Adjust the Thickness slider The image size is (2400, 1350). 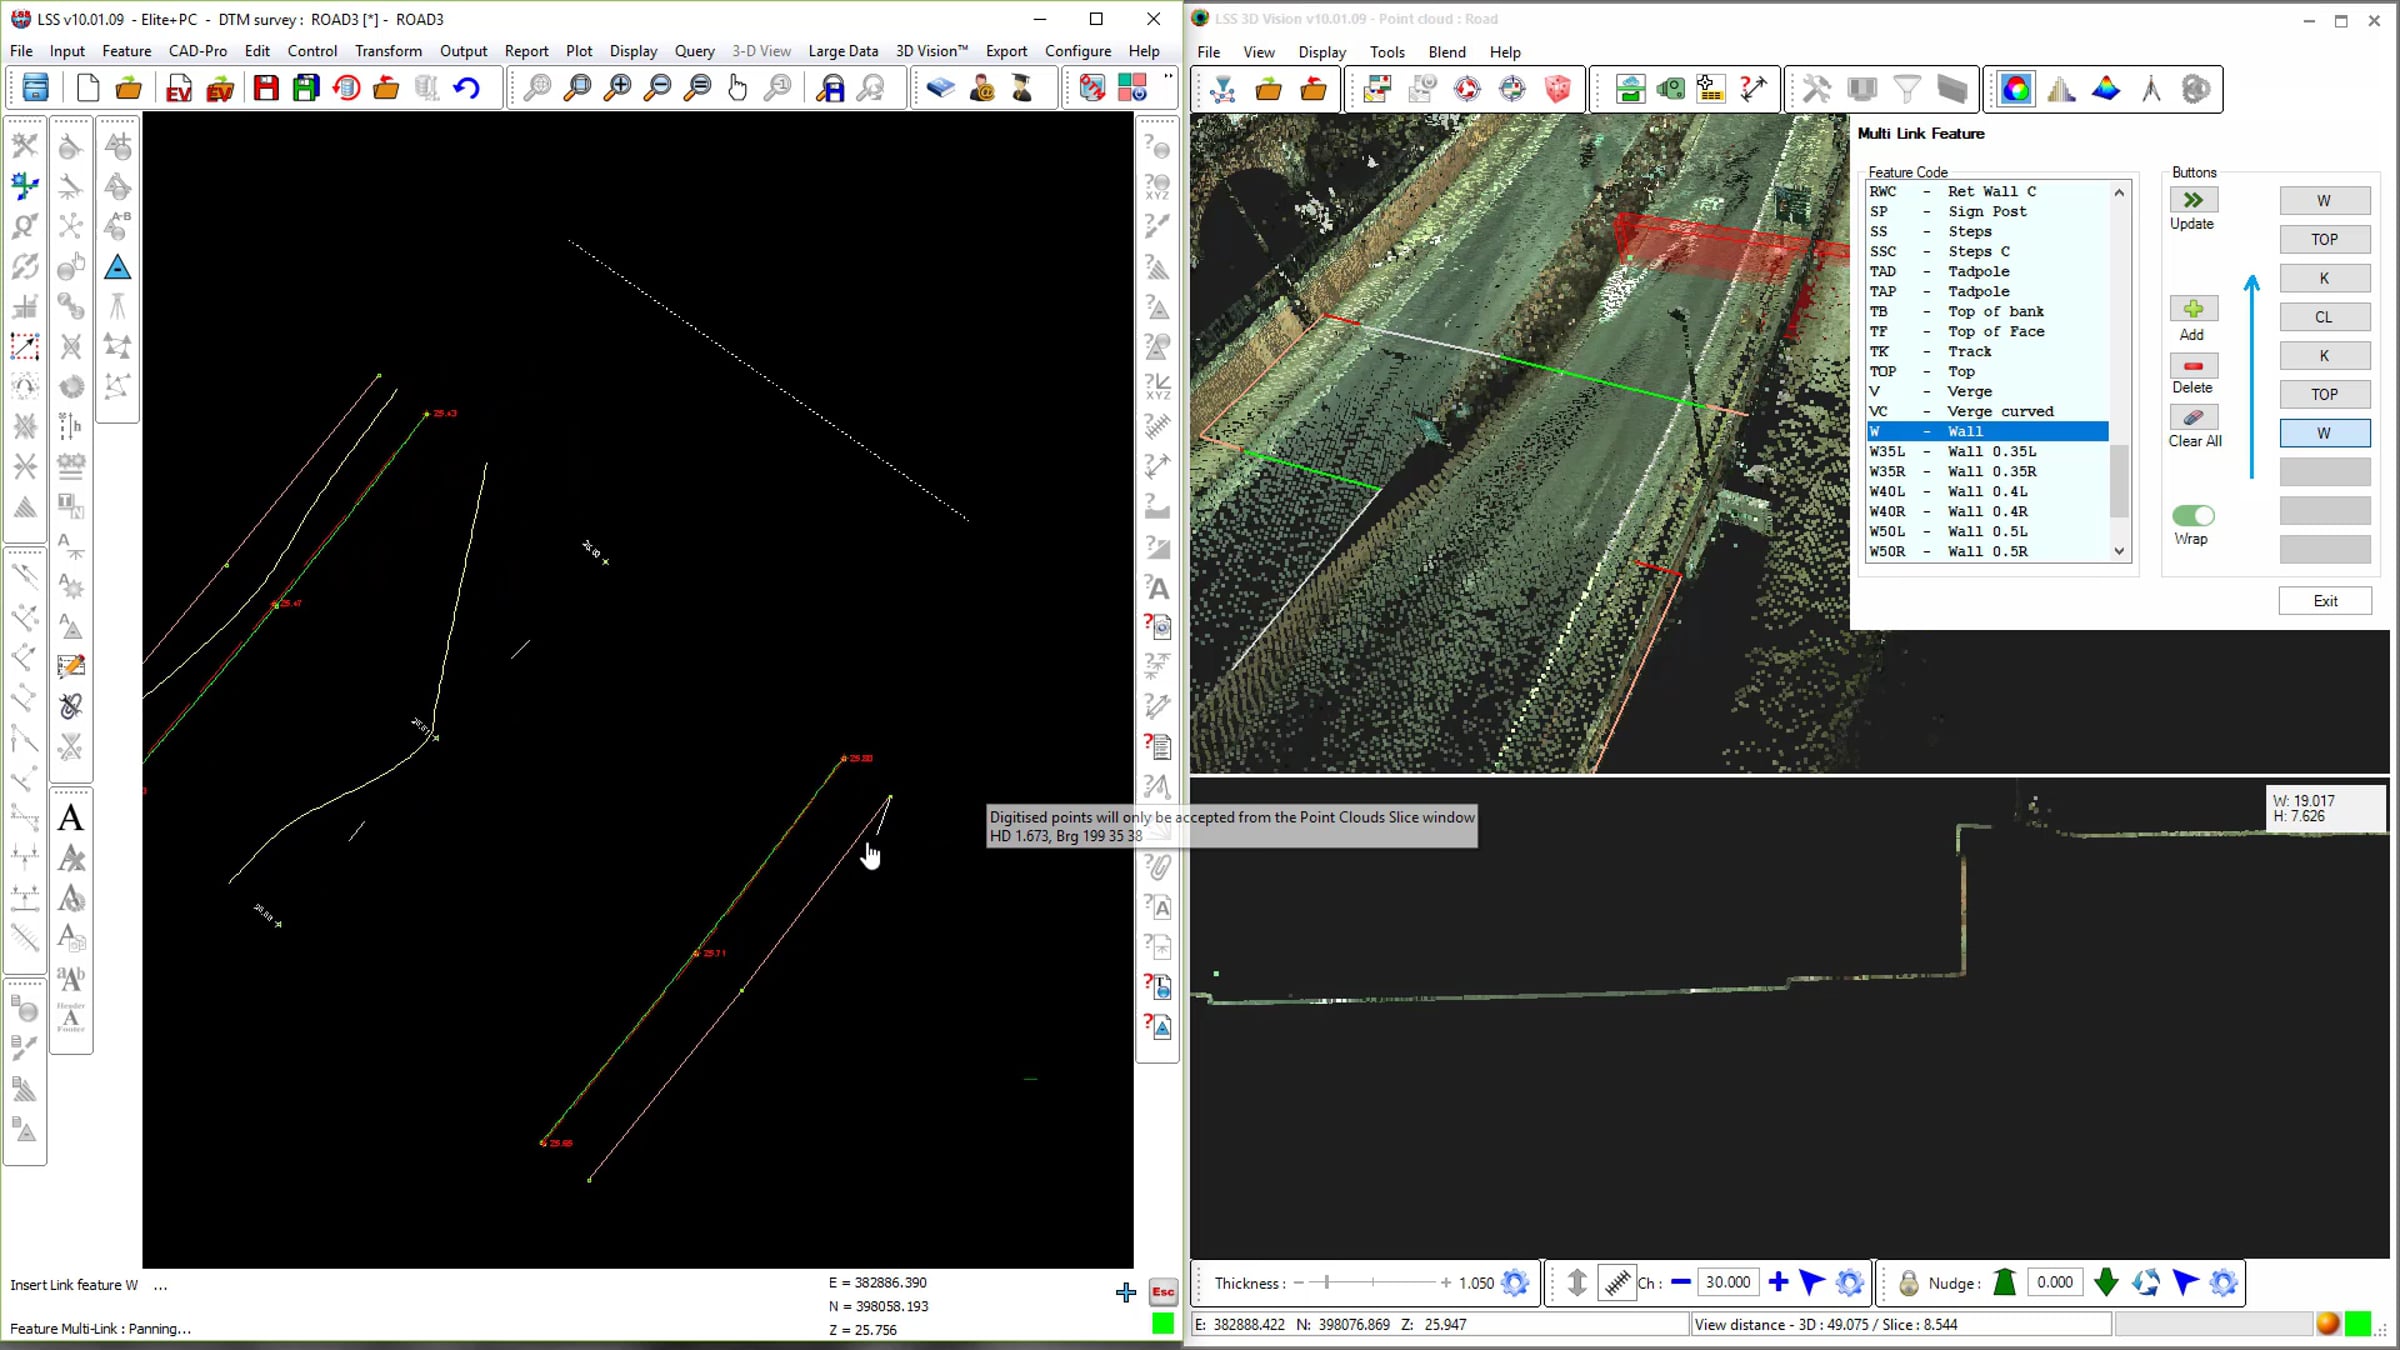coord(1327,1283)
